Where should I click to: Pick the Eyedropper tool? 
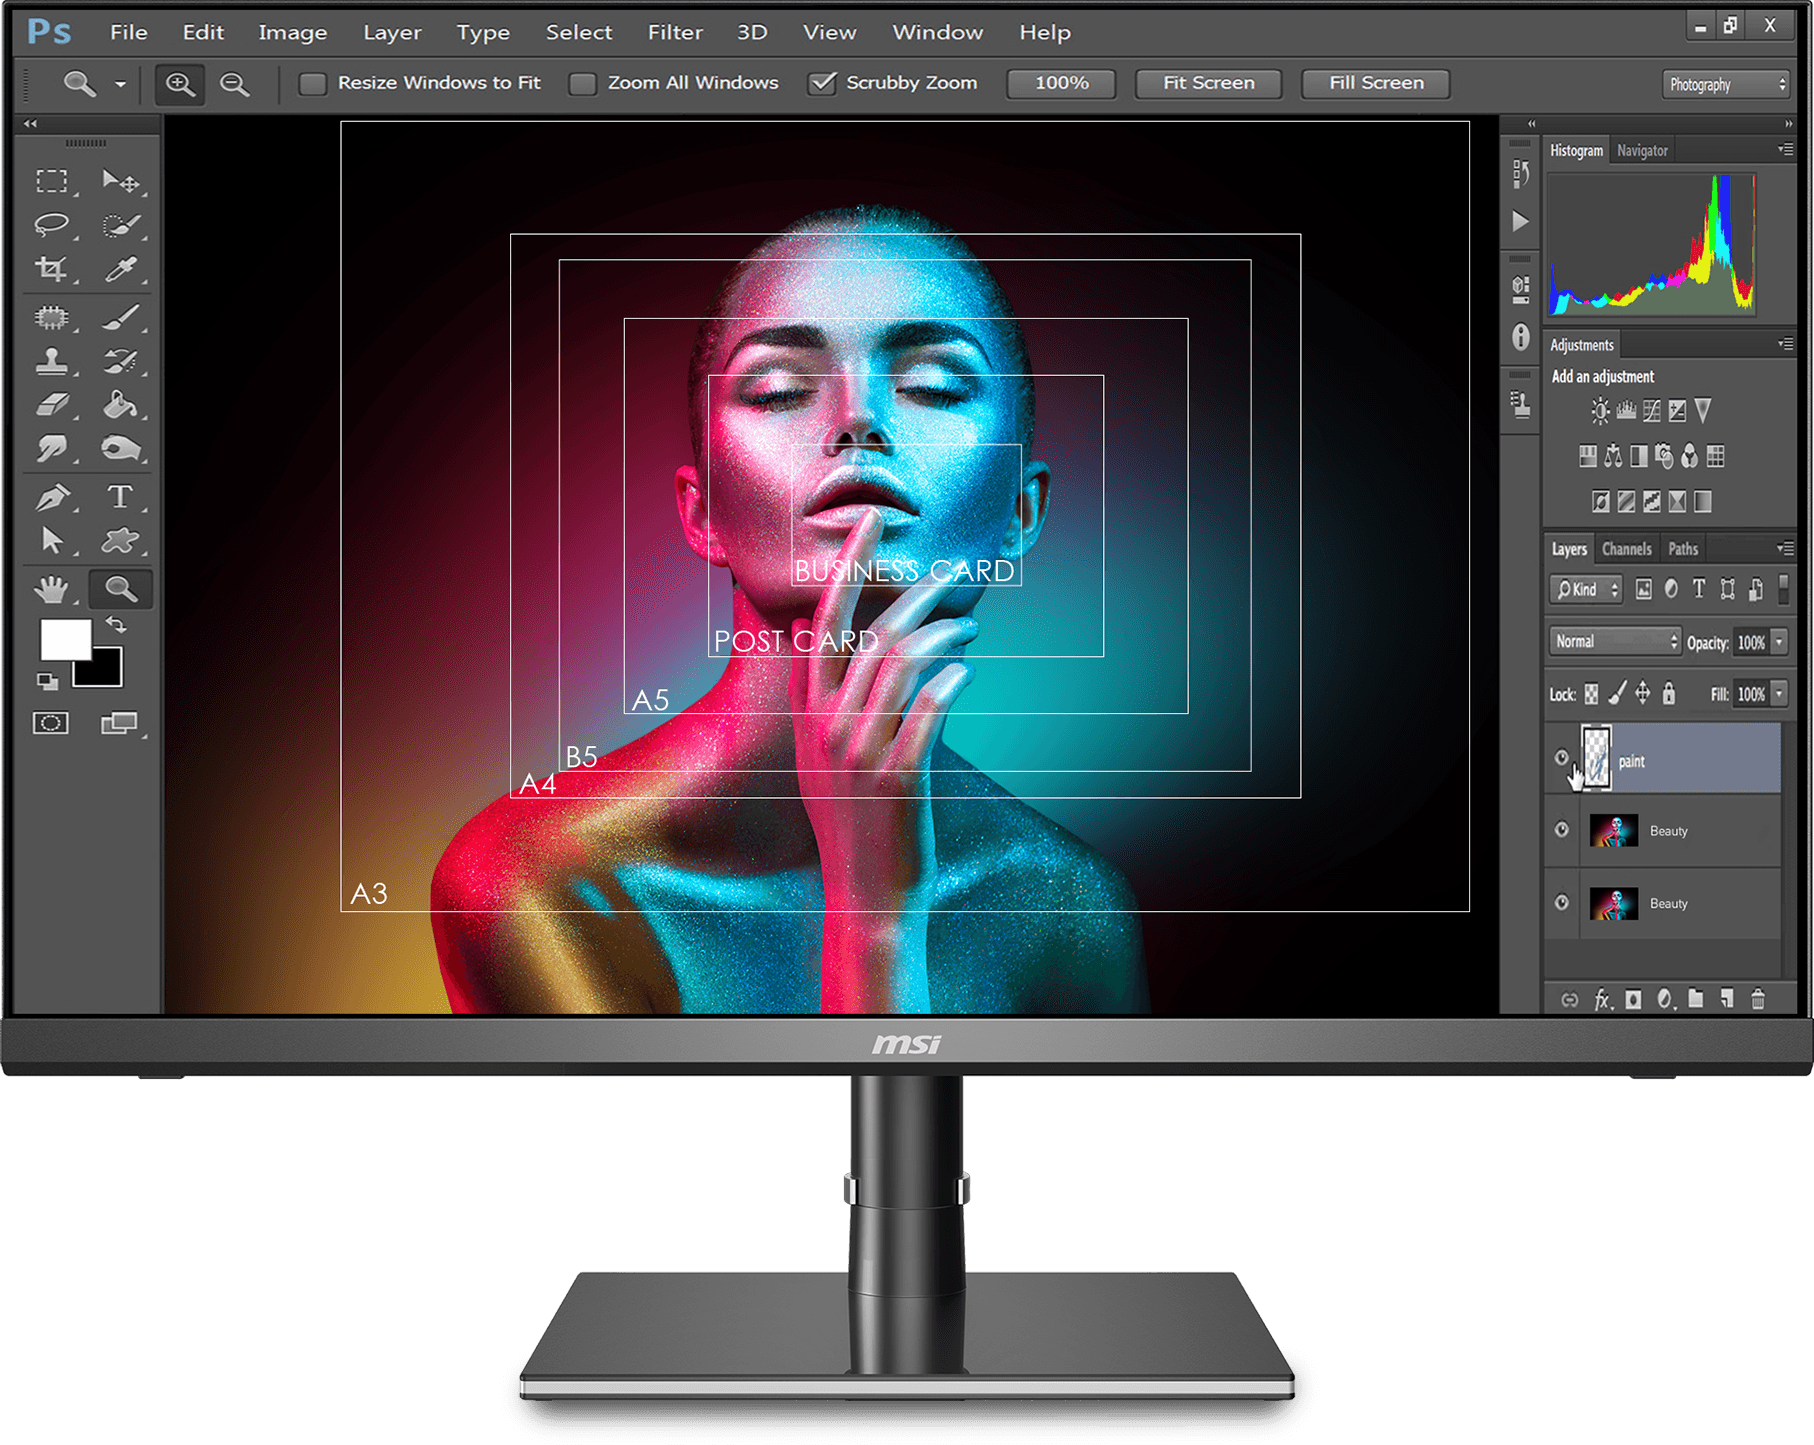tap(122, 268)
